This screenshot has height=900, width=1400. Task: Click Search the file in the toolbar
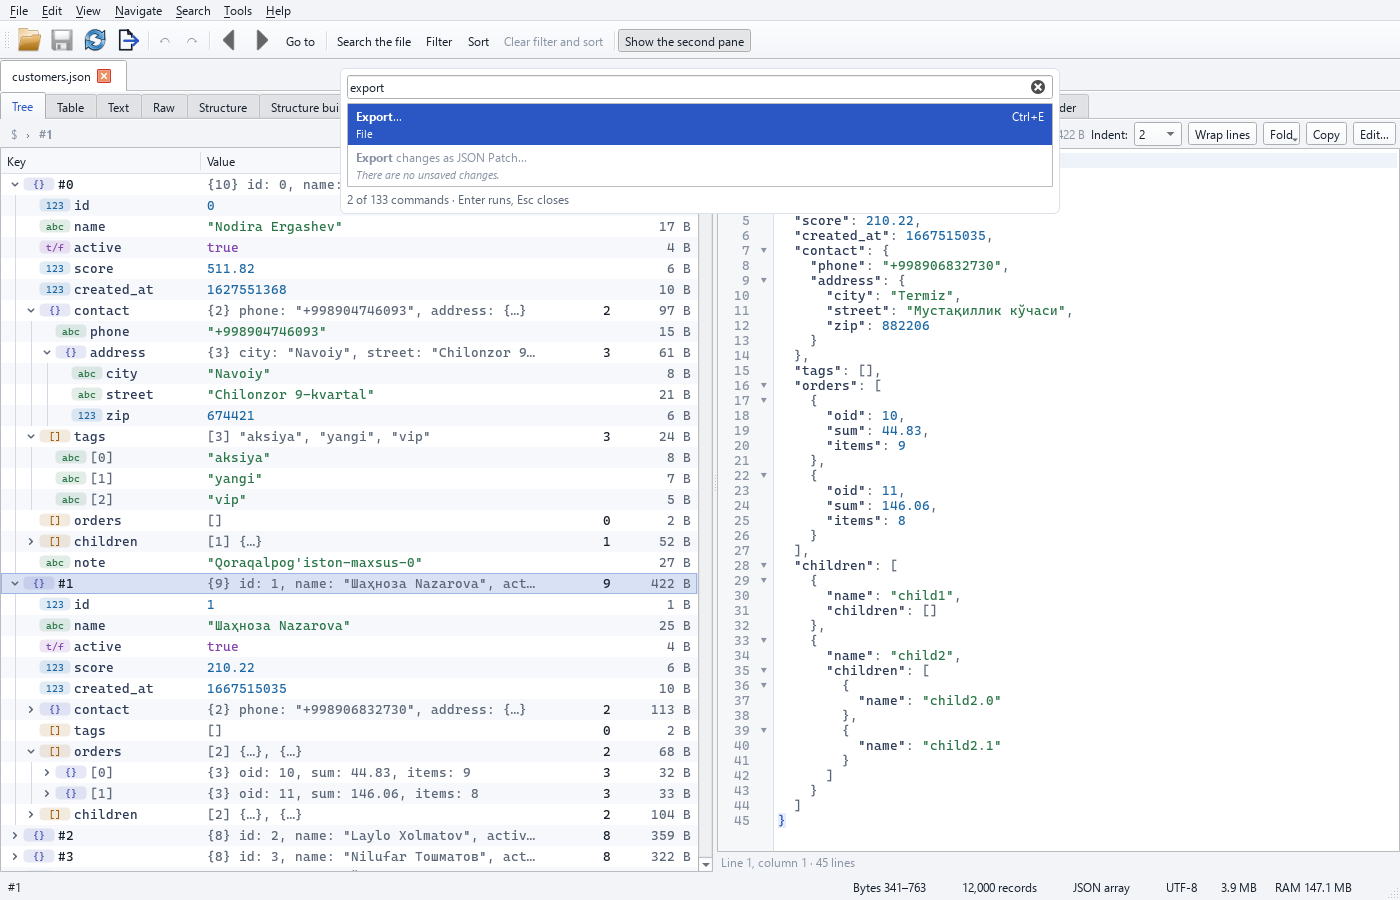pos(374,41)
